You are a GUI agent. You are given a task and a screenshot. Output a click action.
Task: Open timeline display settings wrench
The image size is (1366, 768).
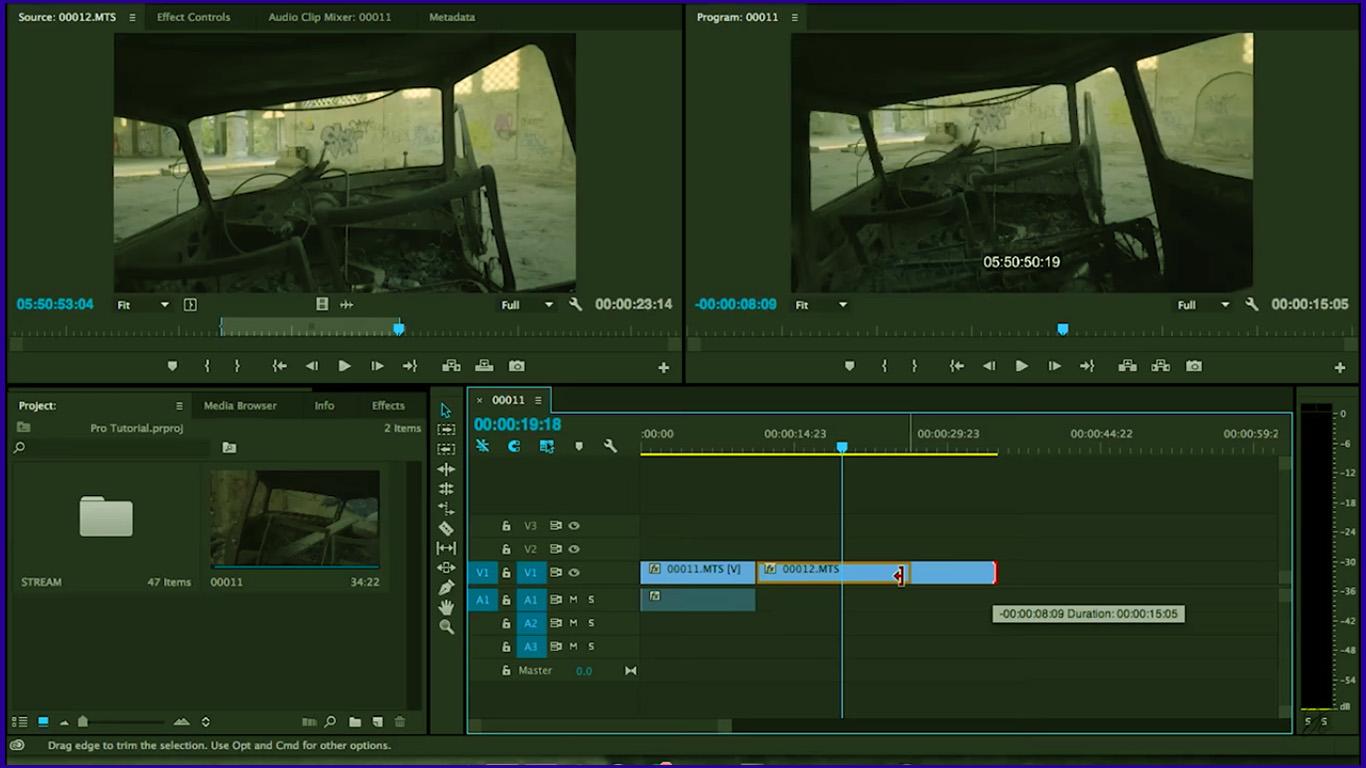(610, 446)
